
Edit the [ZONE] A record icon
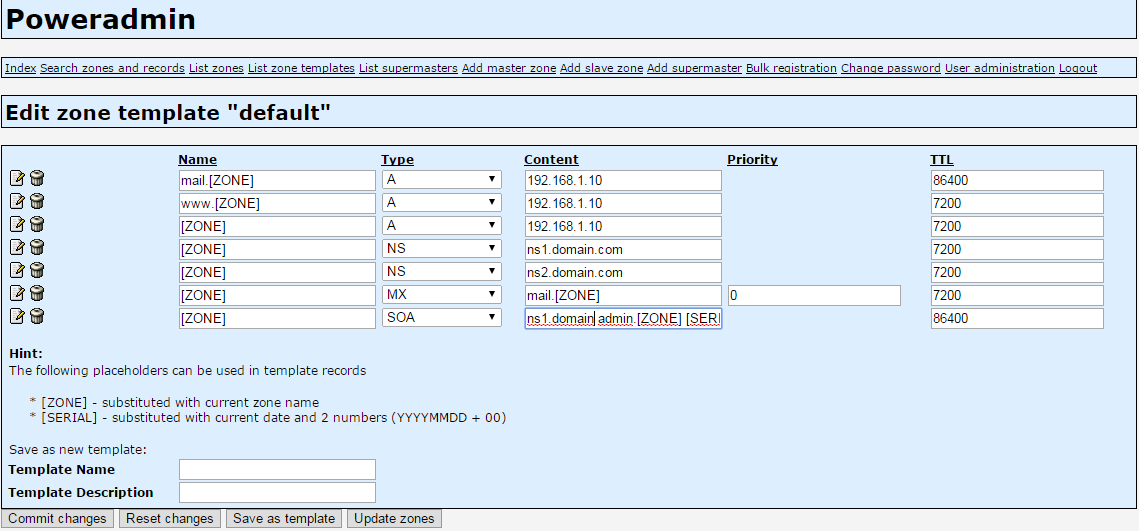[17, 225]
